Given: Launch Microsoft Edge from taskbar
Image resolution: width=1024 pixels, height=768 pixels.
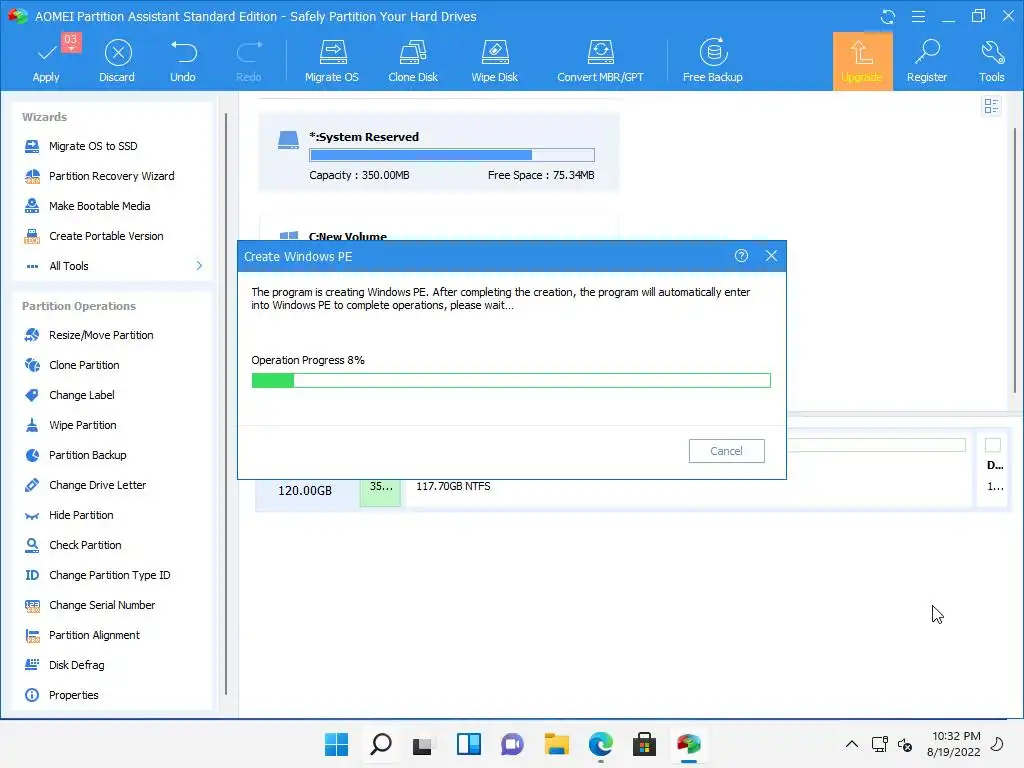Looking at the screenshot, I should tap(600, 744).
